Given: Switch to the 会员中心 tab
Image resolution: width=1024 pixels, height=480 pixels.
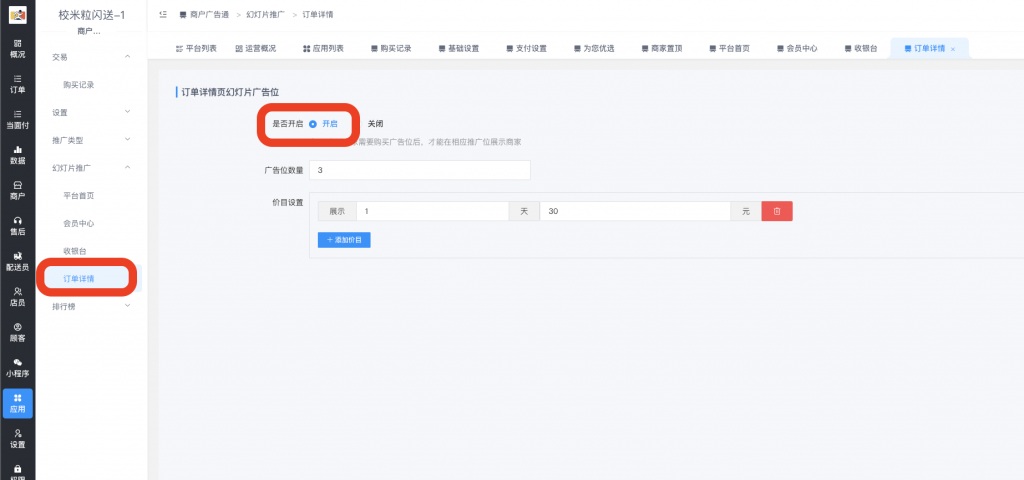Looking at the screenshot, I should (x=797, y=48).
